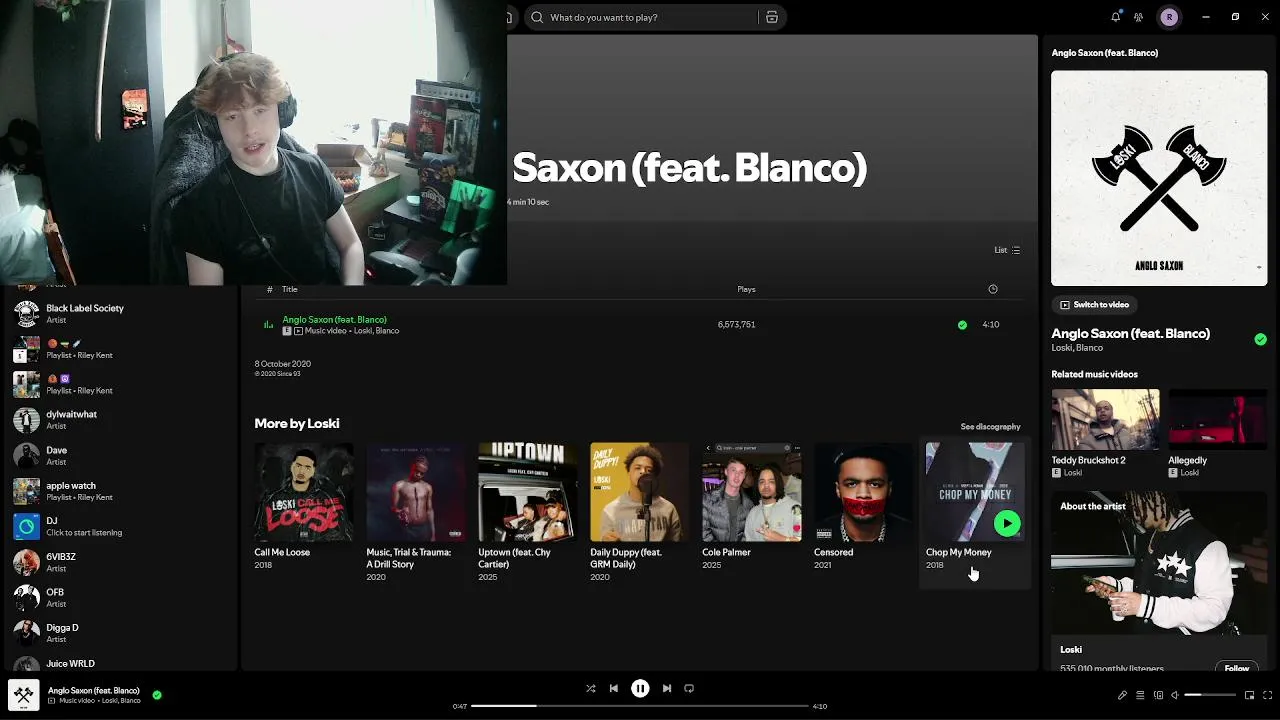Maximize the Spotify window
1280x720 pixels.
click(x=1235, y=17)
